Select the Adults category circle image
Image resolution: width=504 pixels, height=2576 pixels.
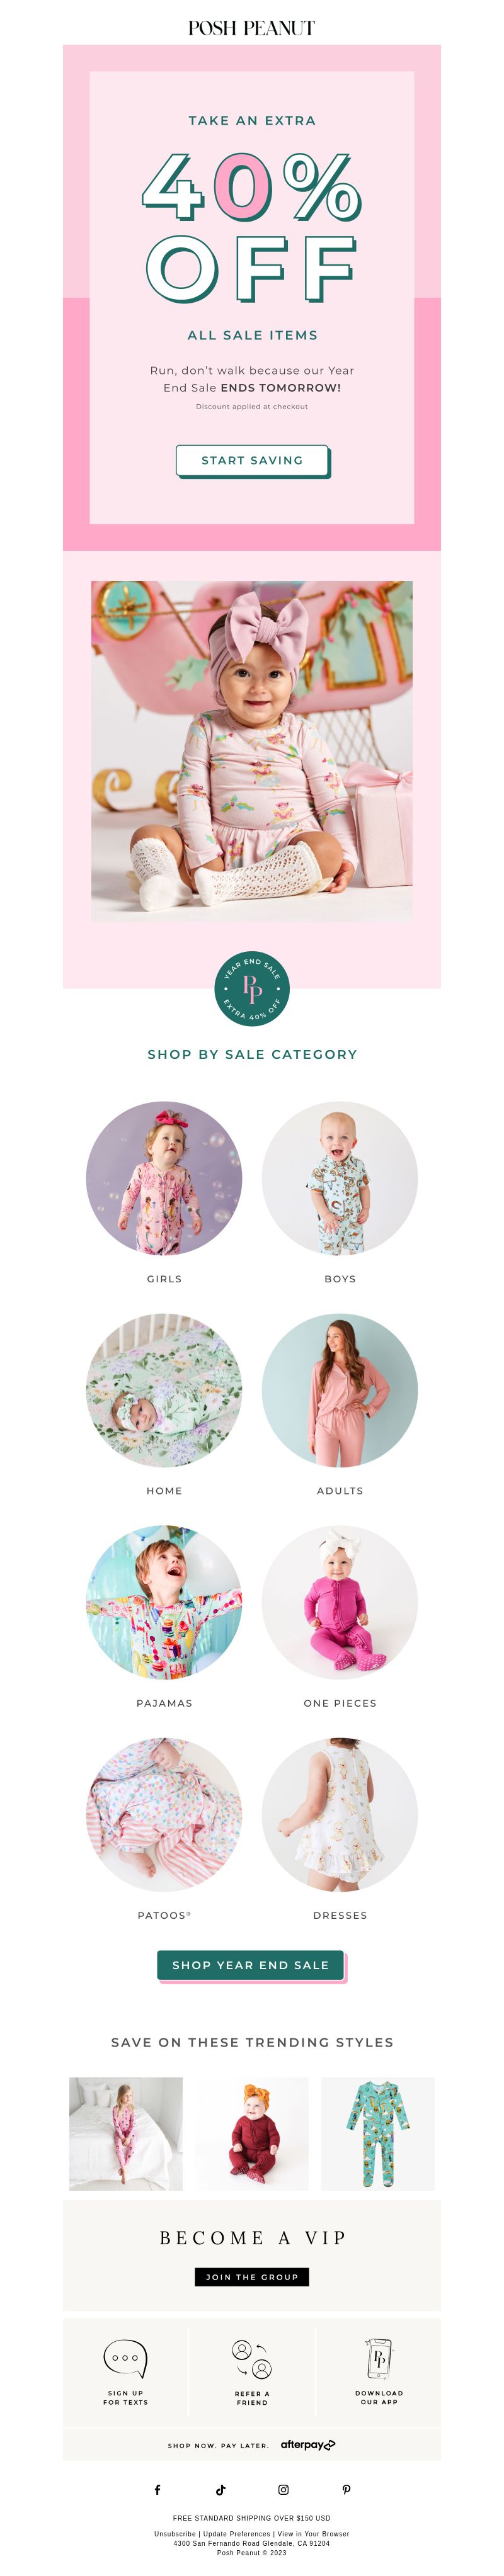point(340,1390)
